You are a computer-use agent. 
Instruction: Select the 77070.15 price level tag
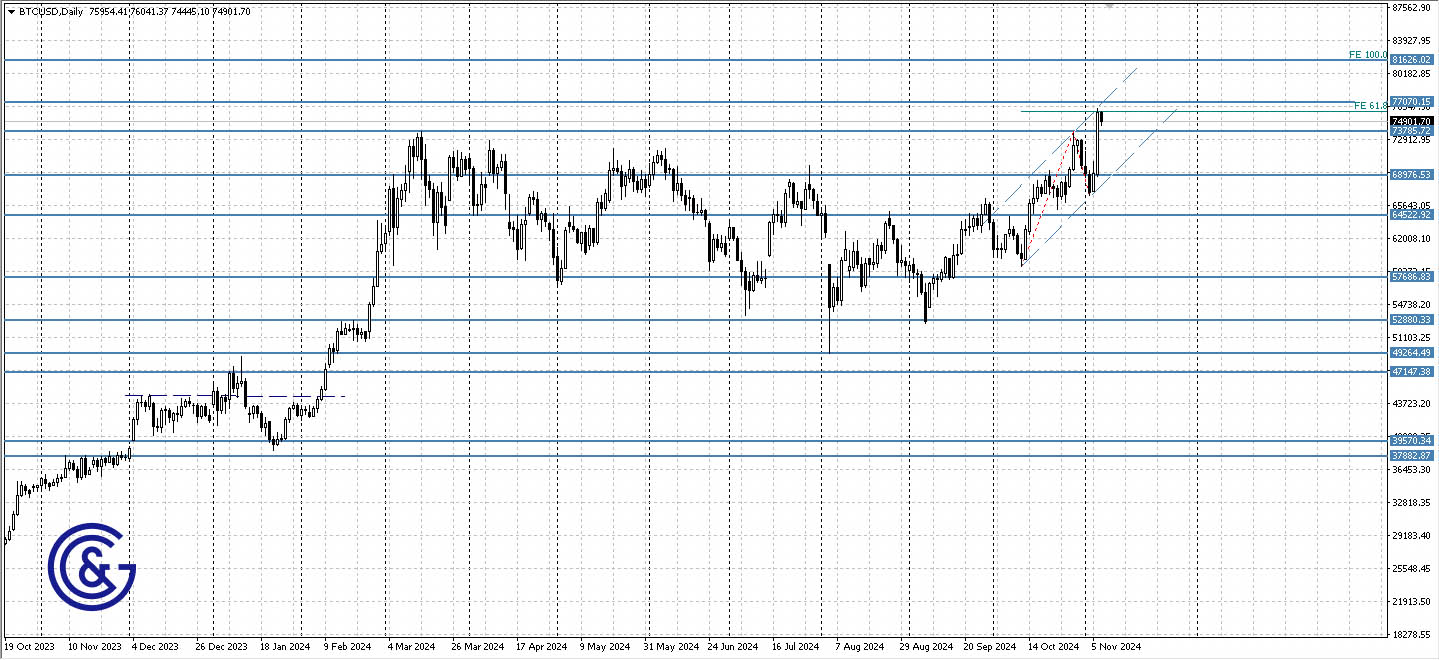(x=1412, y=102)
